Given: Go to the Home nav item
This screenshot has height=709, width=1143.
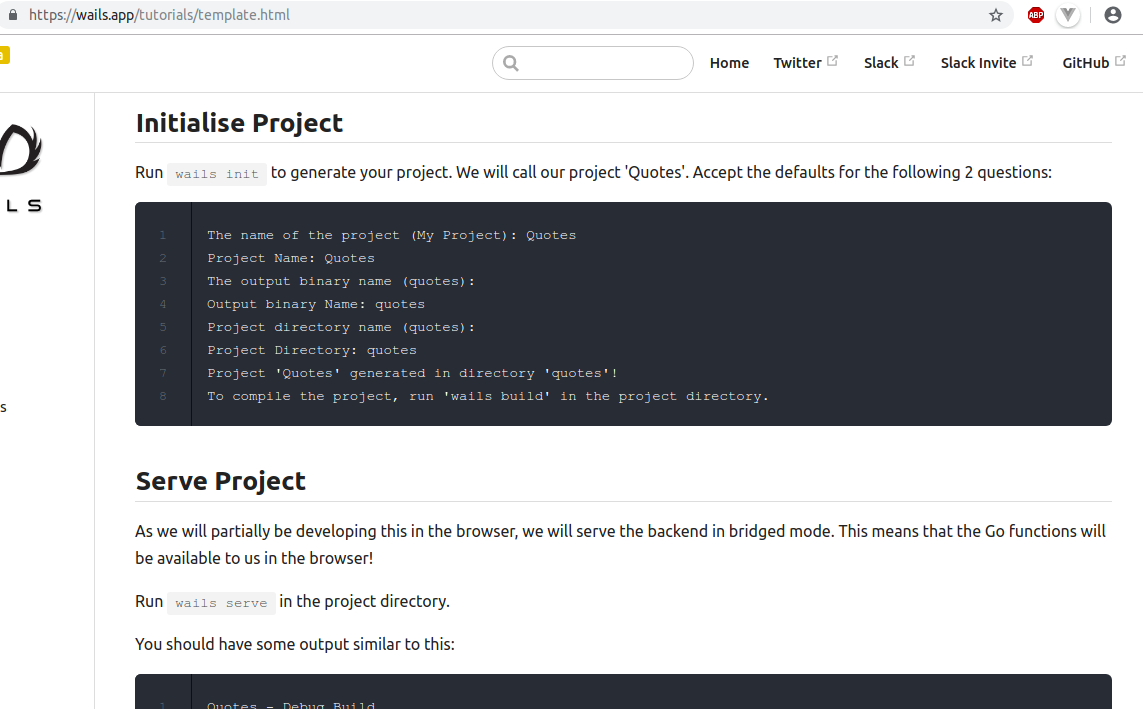Looking at the screenshot, I should (x=729, y=63).
